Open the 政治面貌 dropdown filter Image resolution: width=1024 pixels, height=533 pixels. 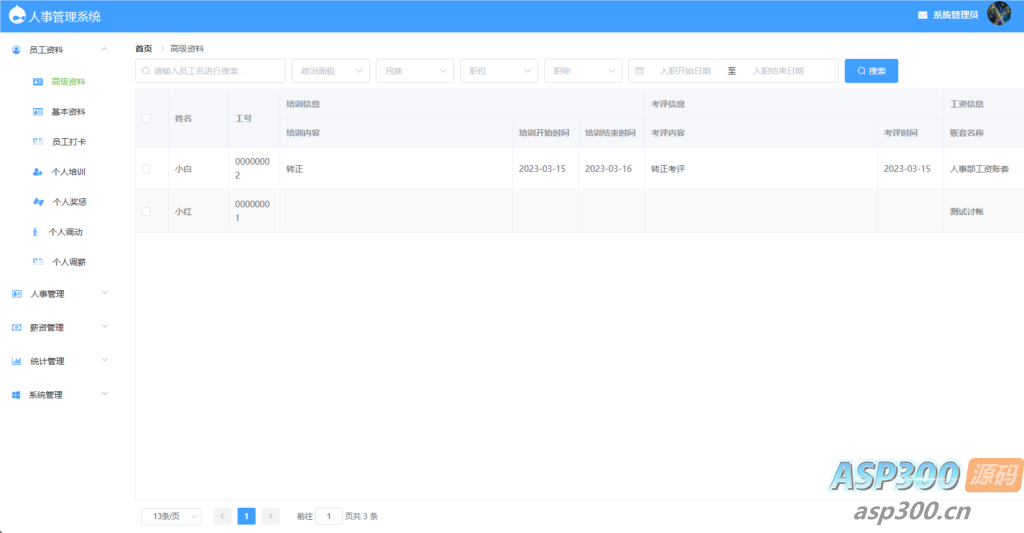pyautogui.click(x=330, y=71)
